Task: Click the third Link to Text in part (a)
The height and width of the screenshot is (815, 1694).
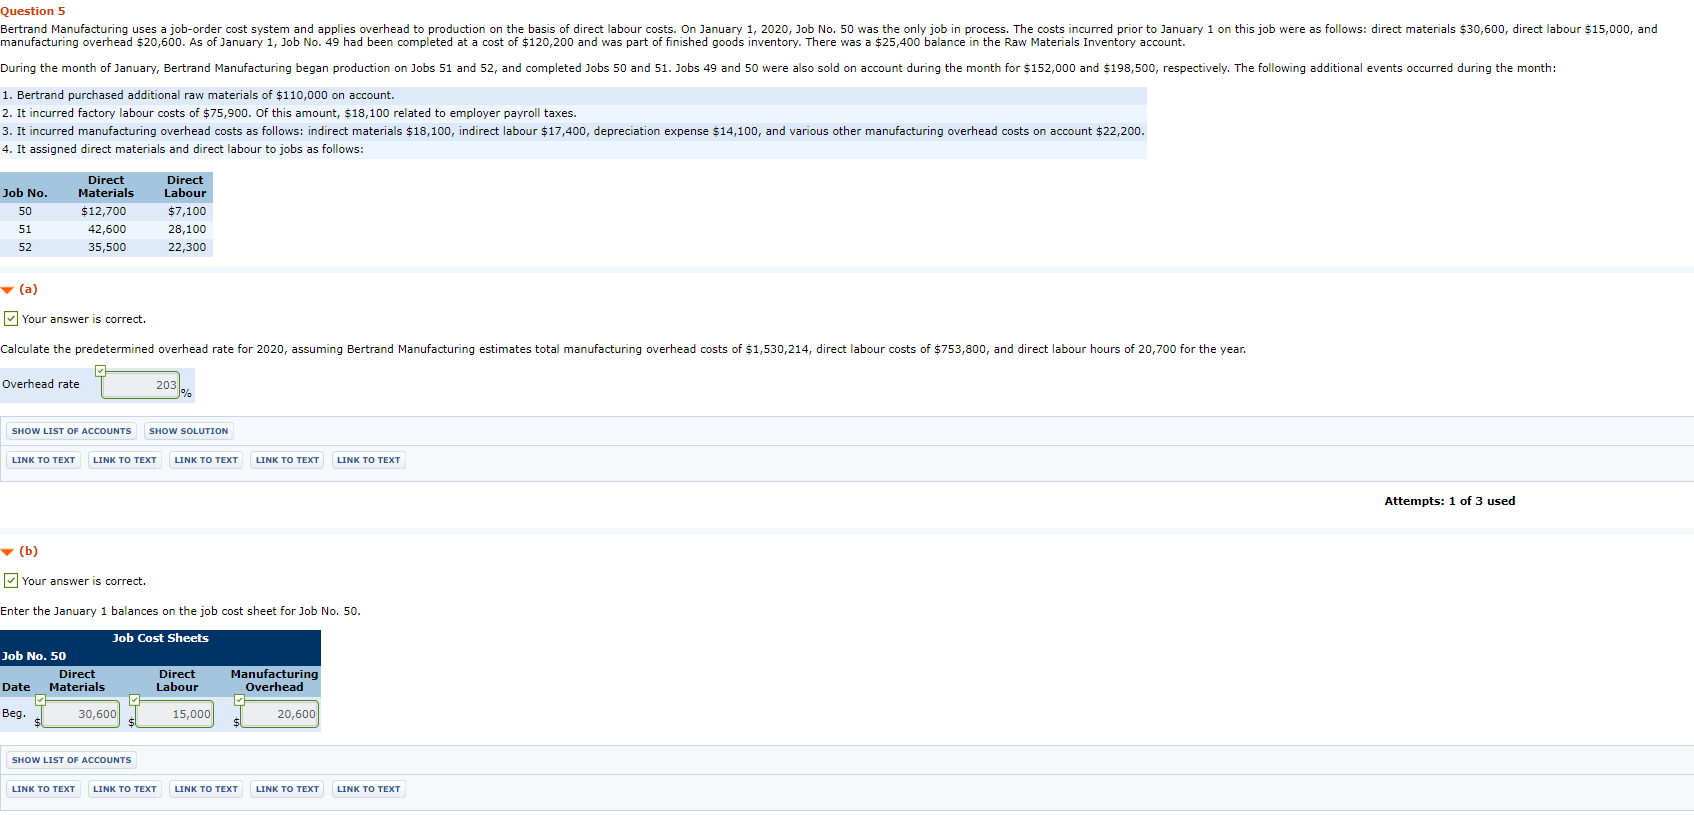Action: pyautogui.click(x=206, y=460)
